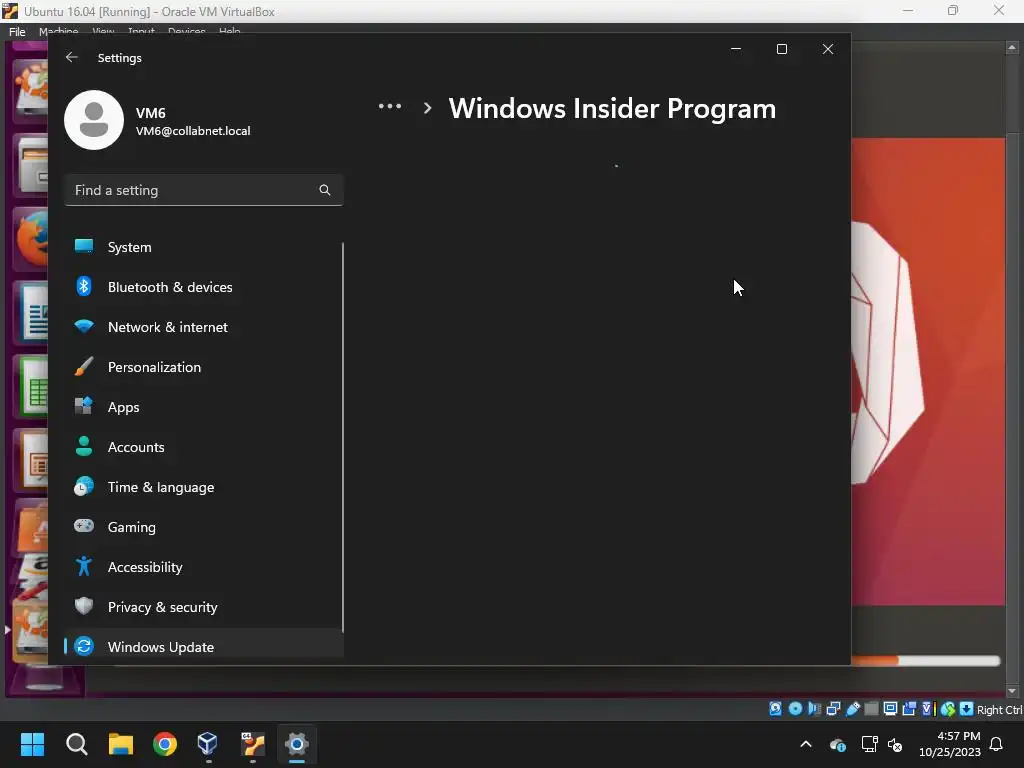This screenshot has height=768, width=1024.
Task: Click the Personalization paintbrush icon
Action: [x=84, y=366]
